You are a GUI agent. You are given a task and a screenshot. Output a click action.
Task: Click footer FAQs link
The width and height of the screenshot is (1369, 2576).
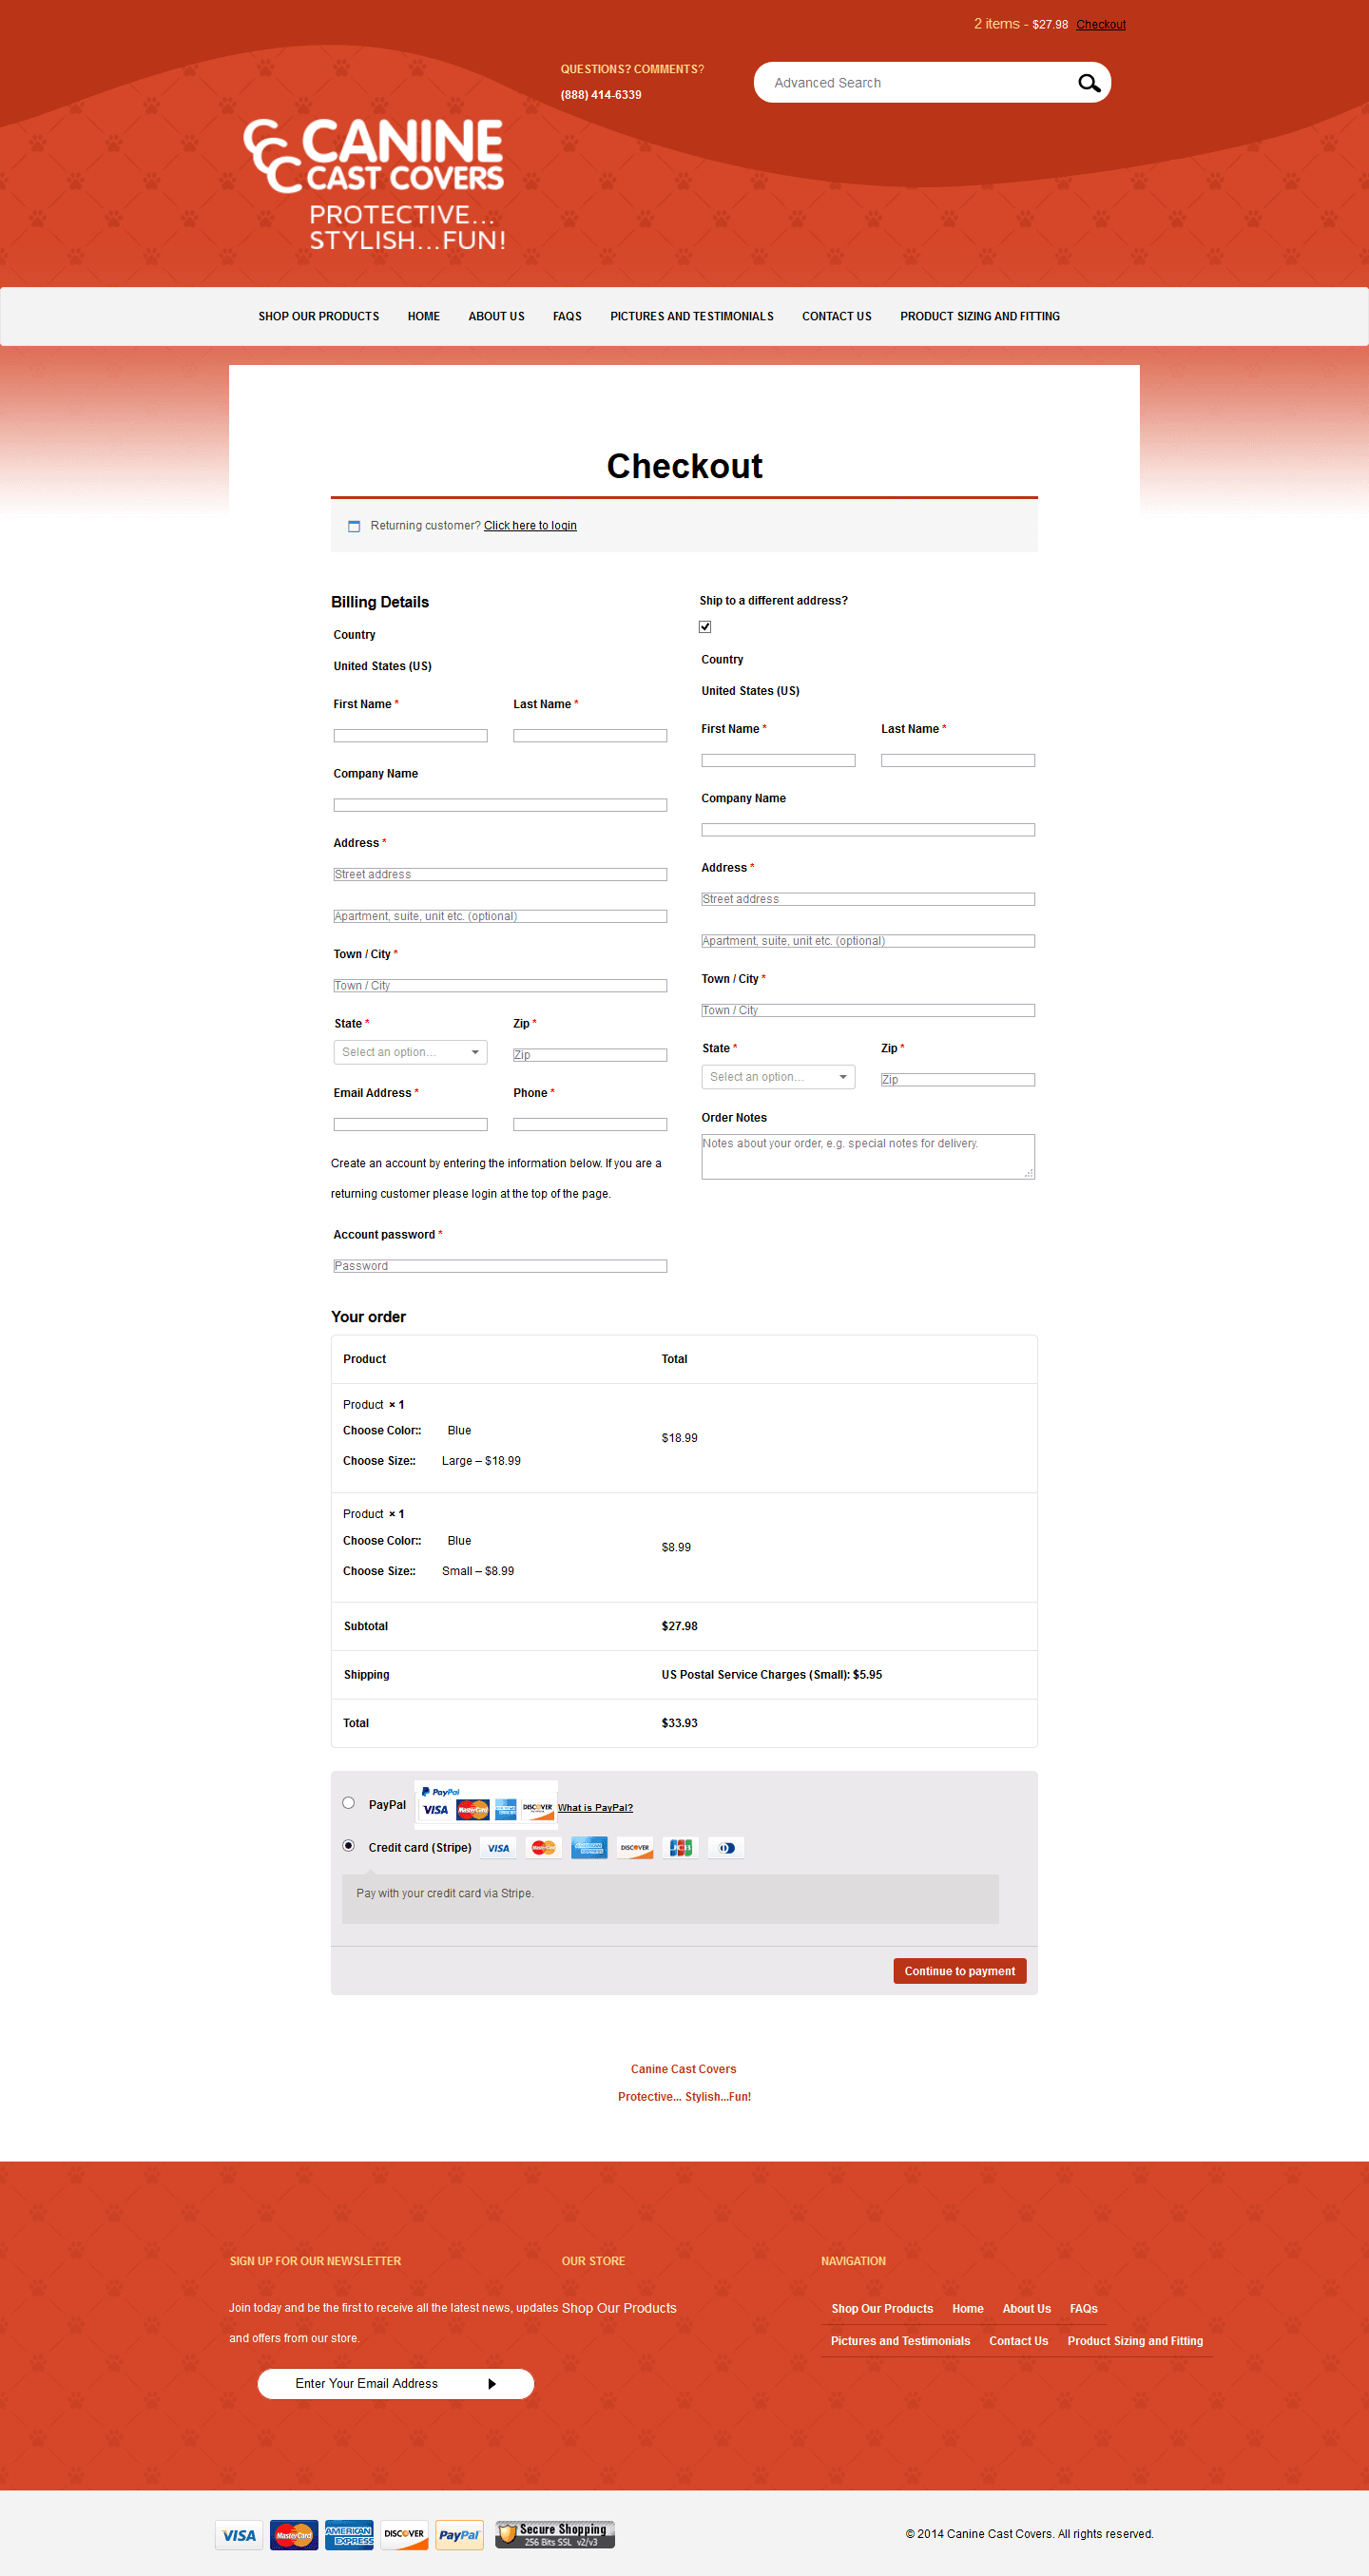point(1084,2309)
